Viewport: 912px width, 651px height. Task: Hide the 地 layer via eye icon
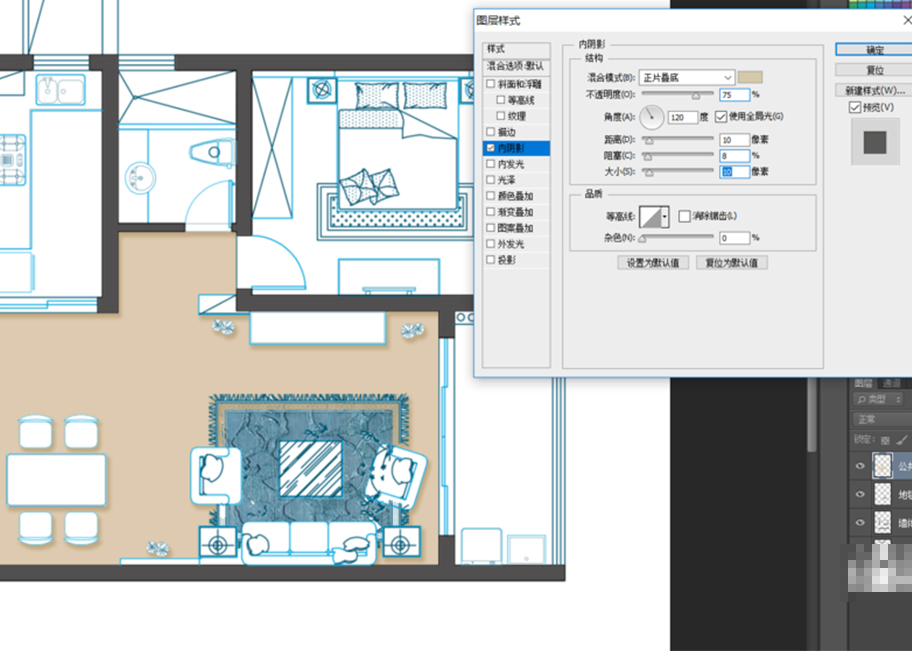[x=860, y=495]
